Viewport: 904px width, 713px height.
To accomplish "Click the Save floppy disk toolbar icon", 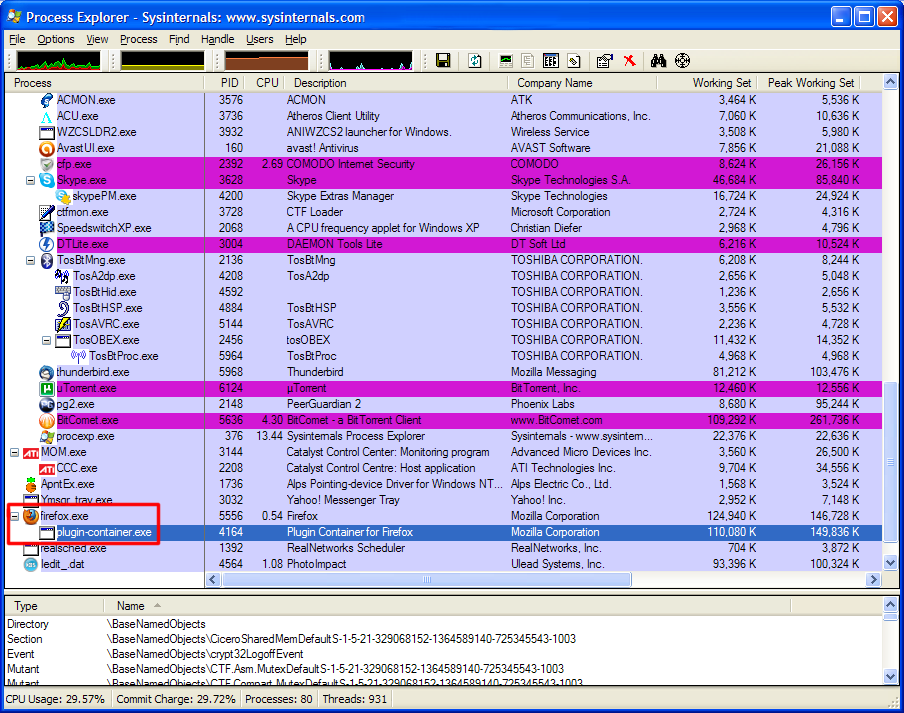I will click(443, 61).
